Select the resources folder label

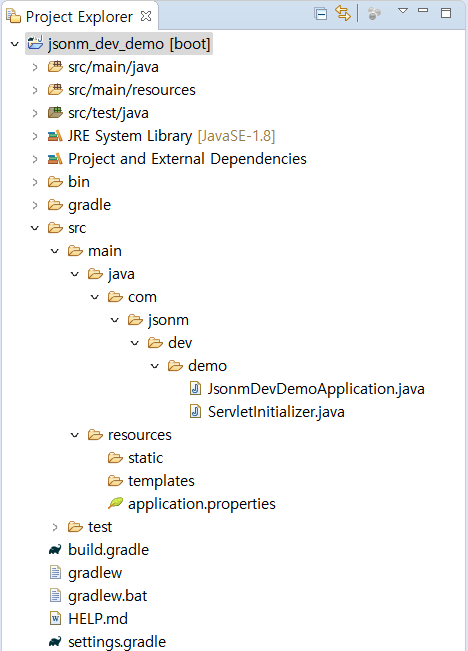140,435
